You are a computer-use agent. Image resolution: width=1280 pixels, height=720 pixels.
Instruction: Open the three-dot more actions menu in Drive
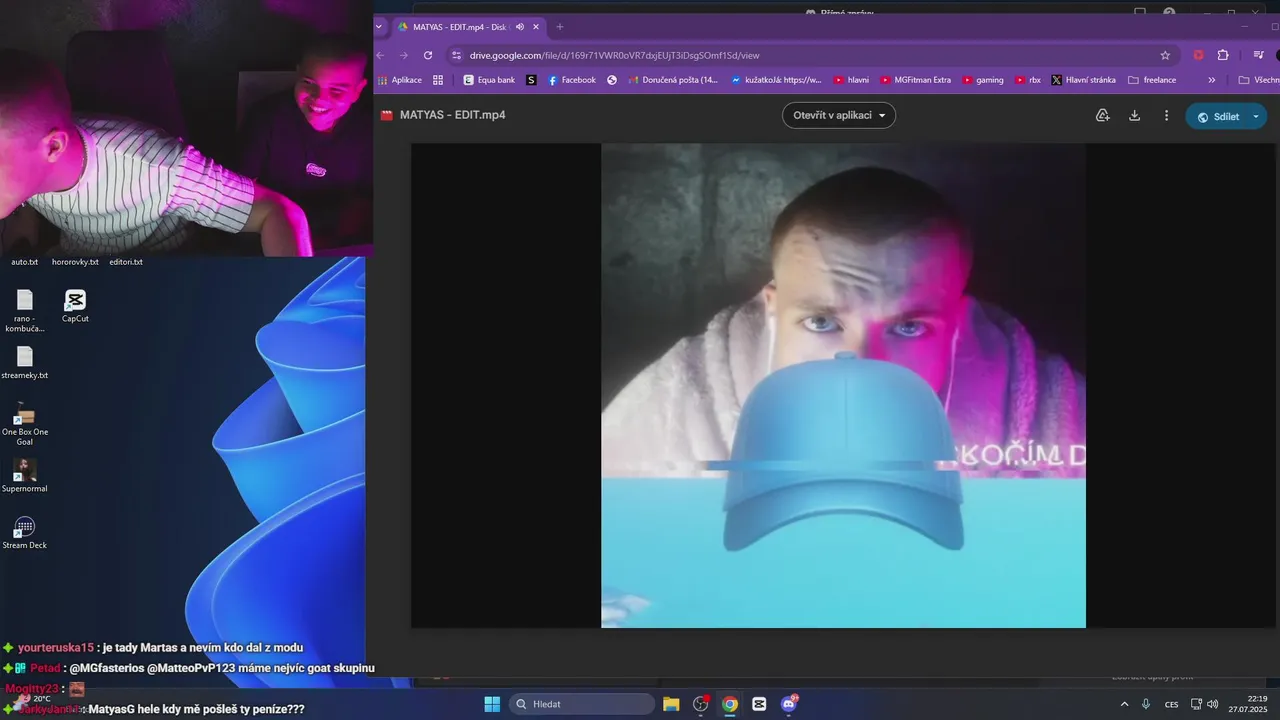click(1166, 115)
